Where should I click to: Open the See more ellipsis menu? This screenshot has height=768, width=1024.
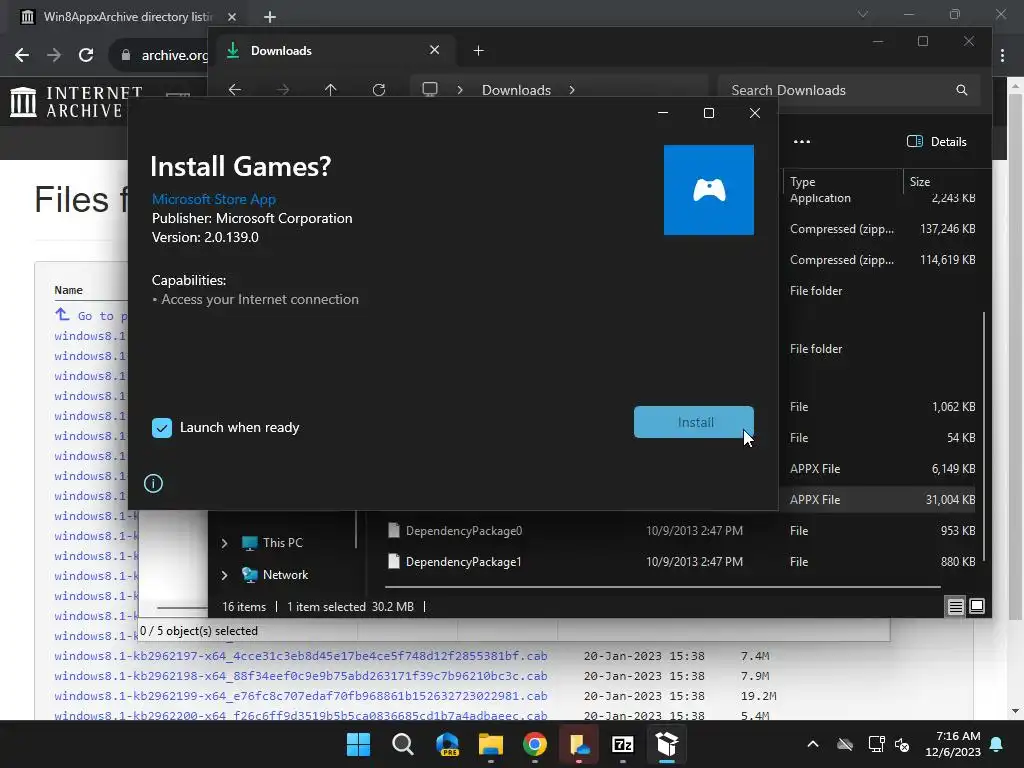click(x=802, y=142)
